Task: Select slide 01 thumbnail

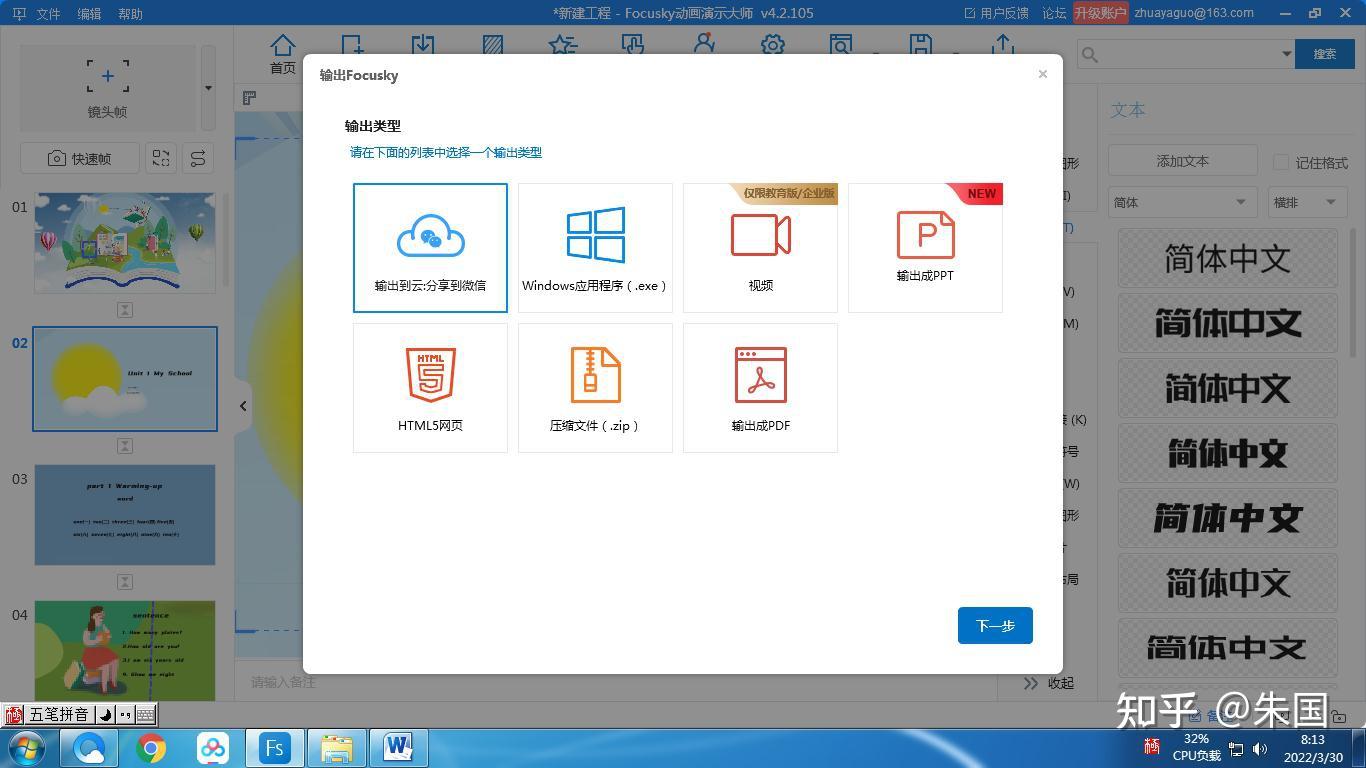Action: (125, 243)
